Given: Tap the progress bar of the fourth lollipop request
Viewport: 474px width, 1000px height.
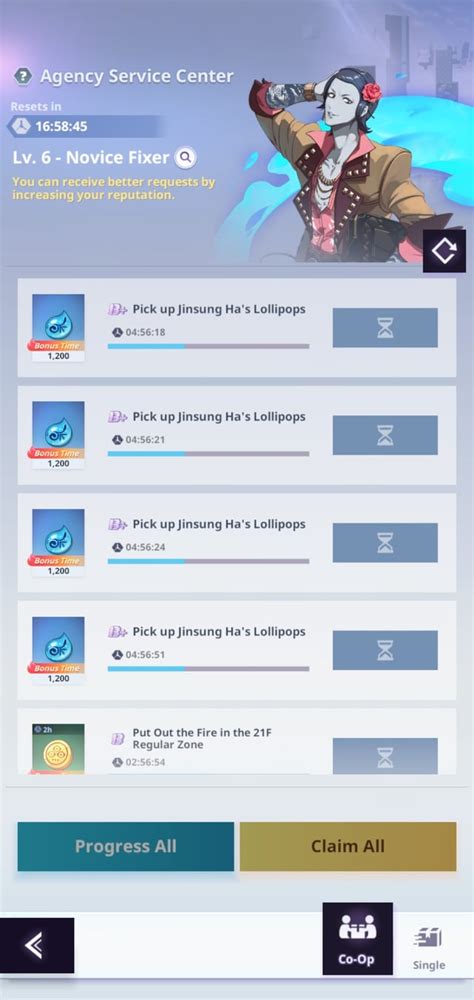Looking at the screenshot, I should point(208,669).
